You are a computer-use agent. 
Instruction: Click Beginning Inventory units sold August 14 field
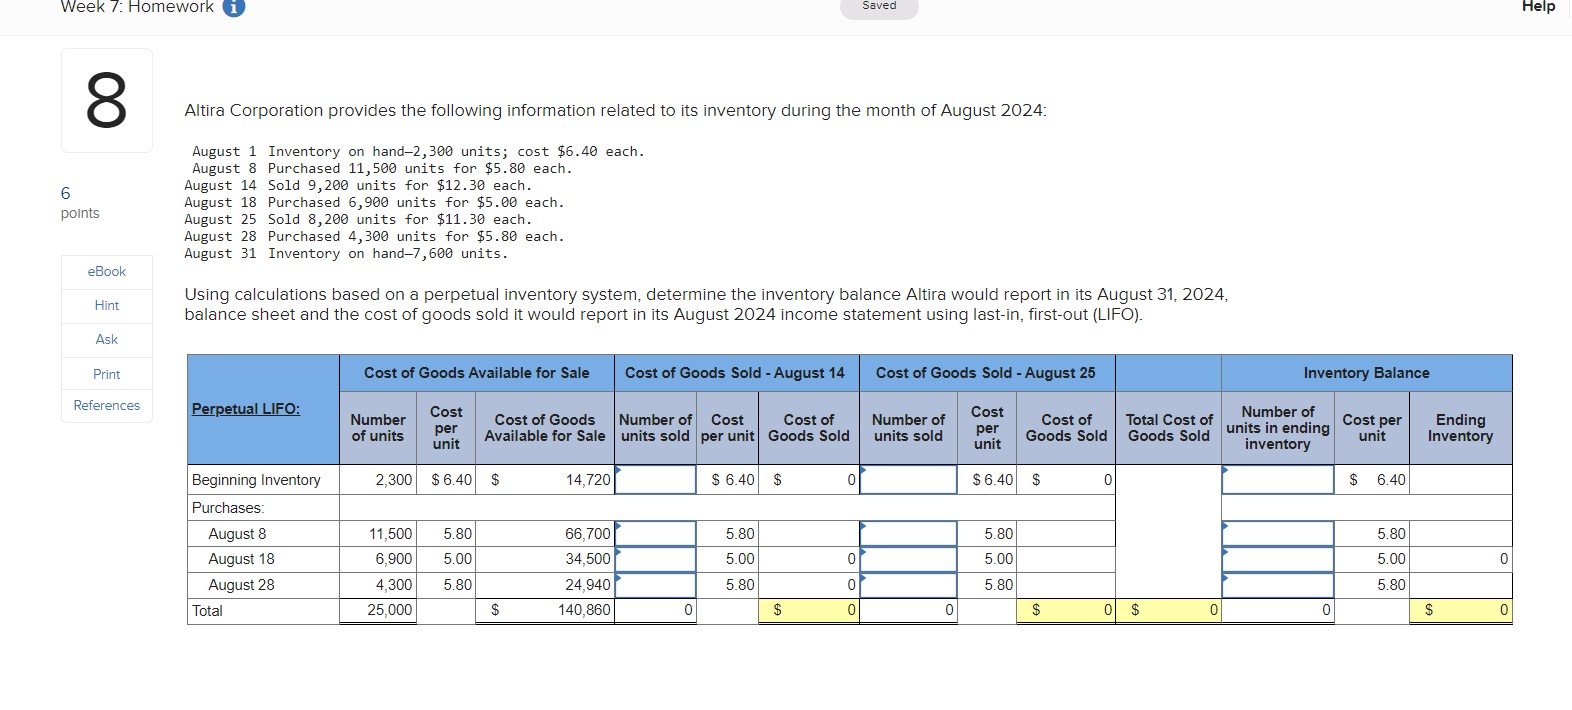655,480
